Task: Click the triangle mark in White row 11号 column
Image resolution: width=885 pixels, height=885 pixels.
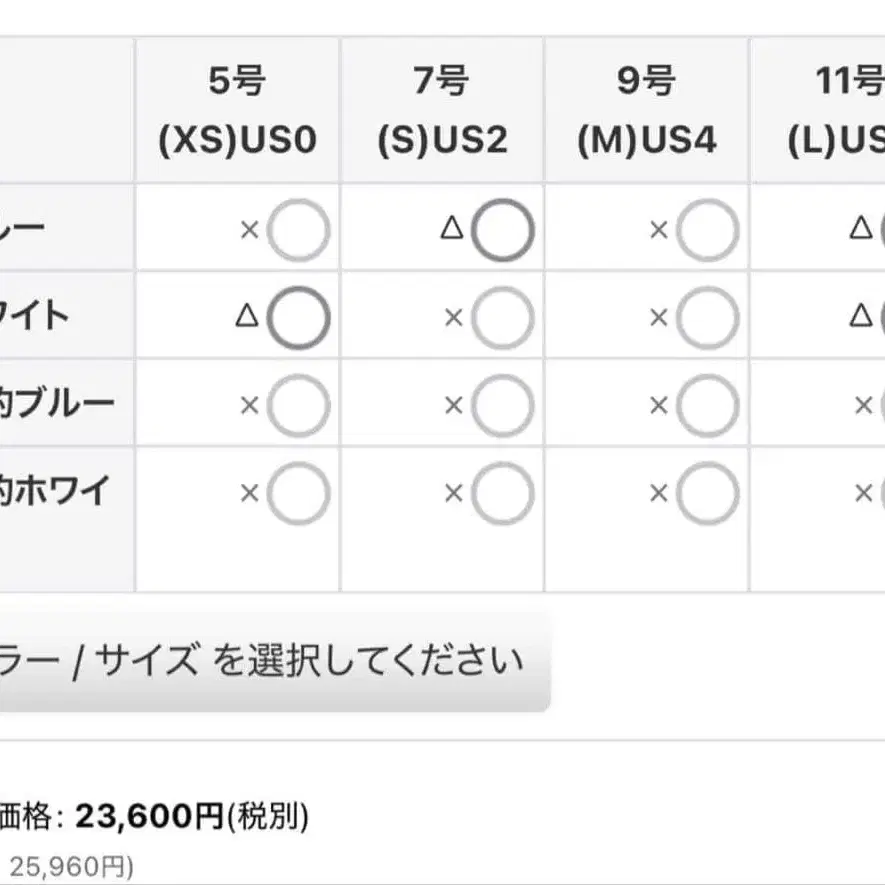Action: [x=860, y=316]
